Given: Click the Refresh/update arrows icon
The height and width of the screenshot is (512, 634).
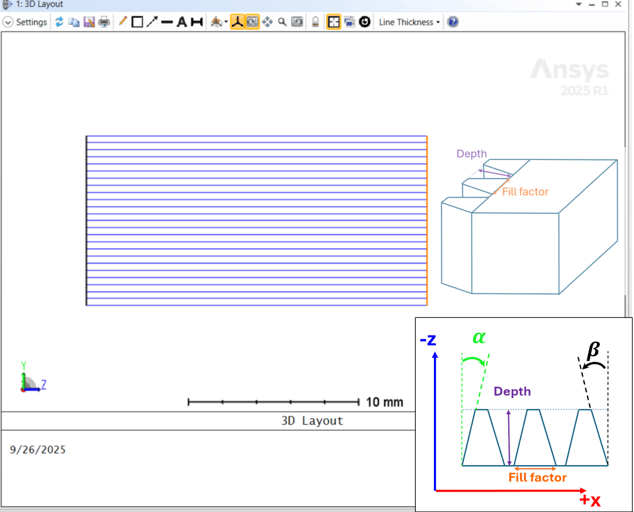Looking at the screenshot, I should (59, 22).
